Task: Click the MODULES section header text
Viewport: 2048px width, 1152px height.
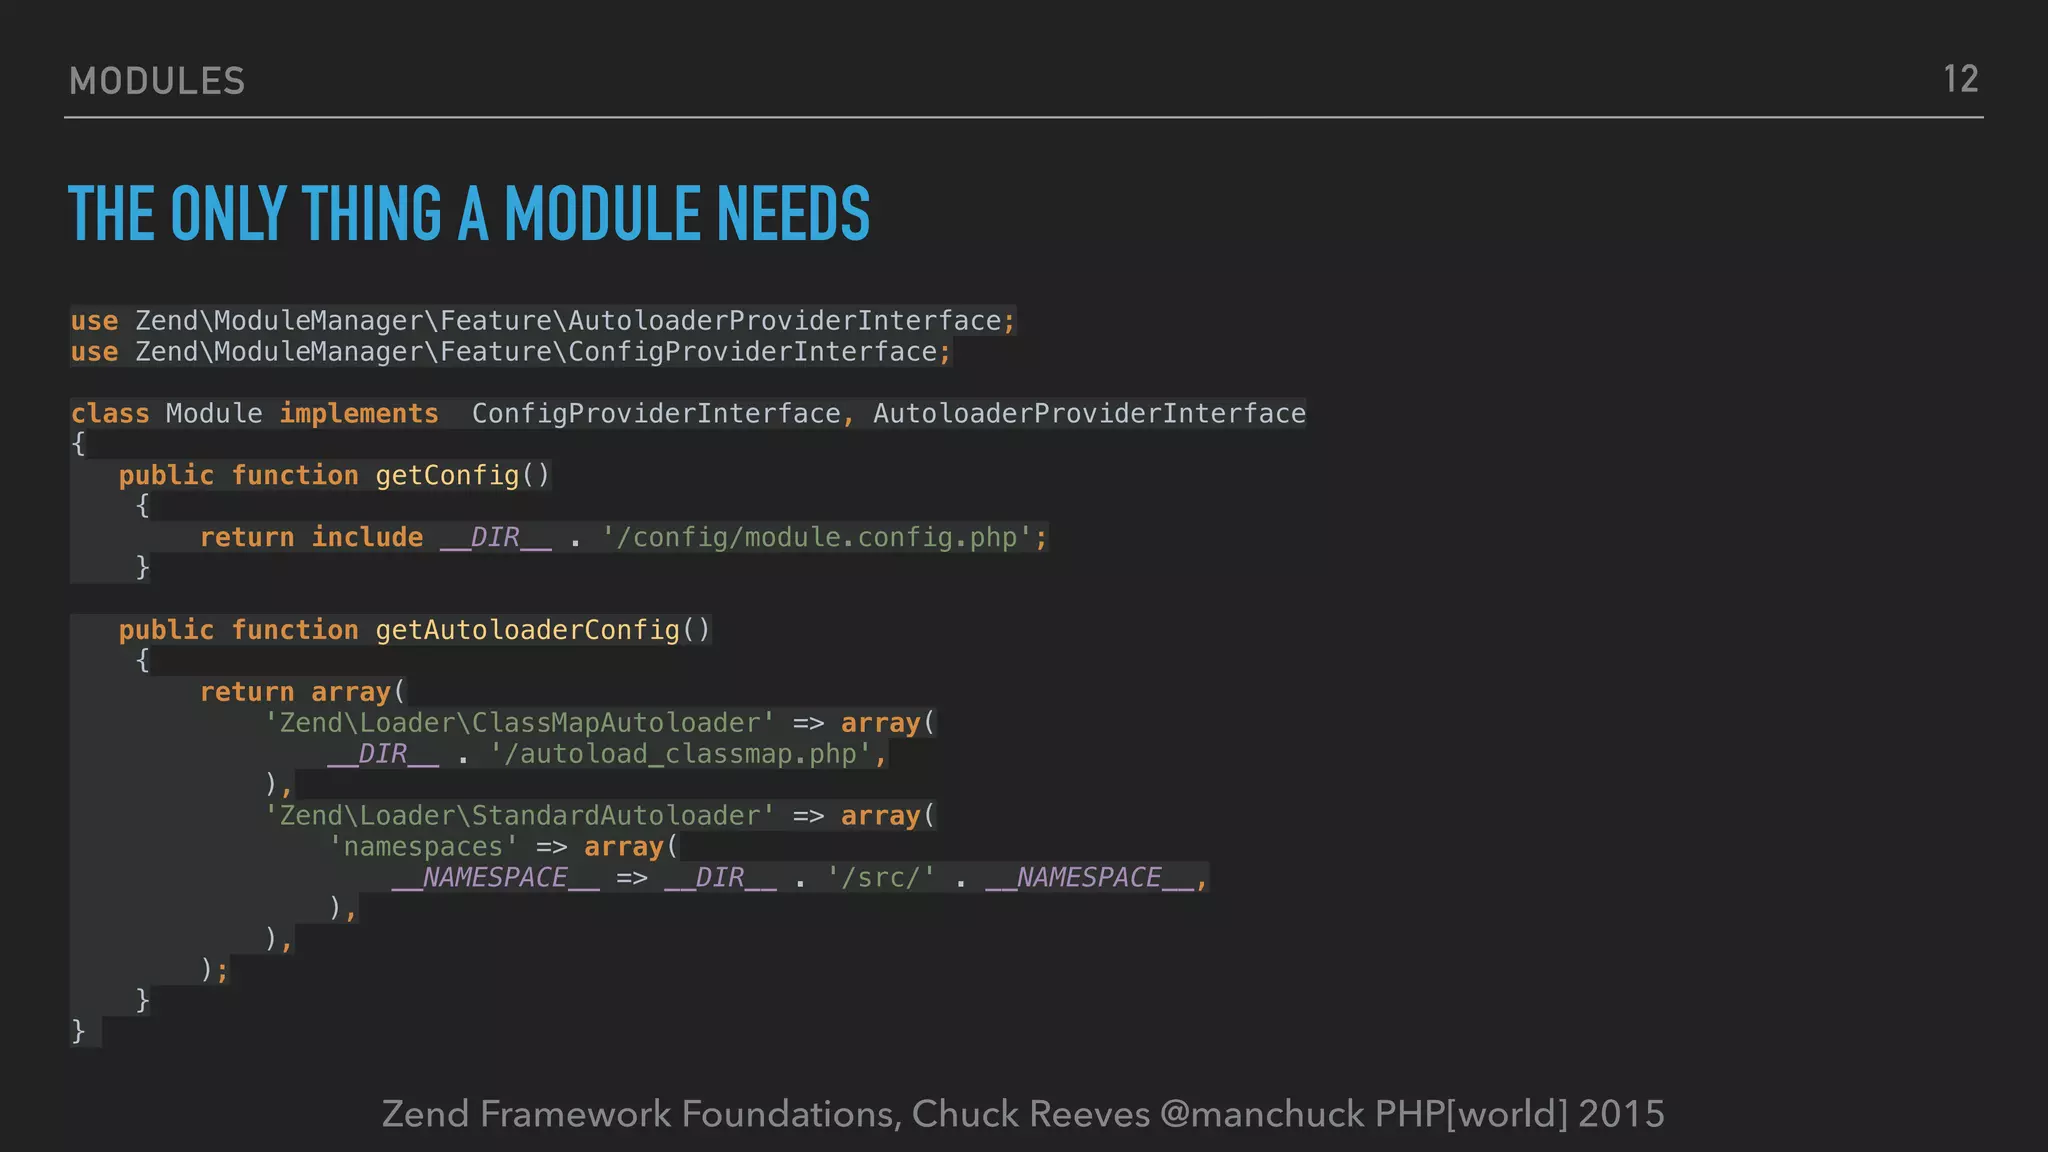Action: coord(157,81)
